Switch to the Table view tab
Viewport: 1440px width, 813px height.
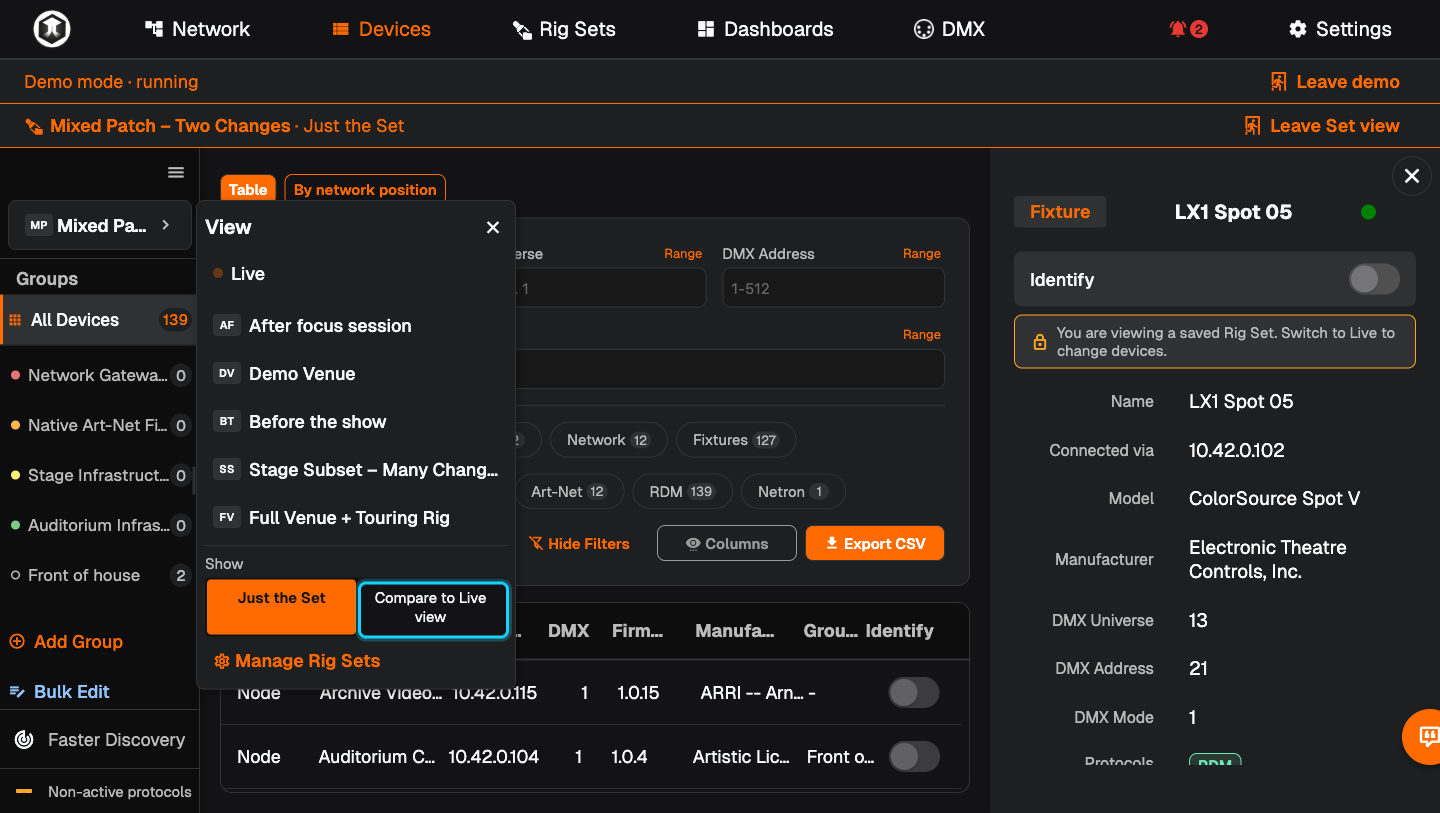click(x=248, y=189)
